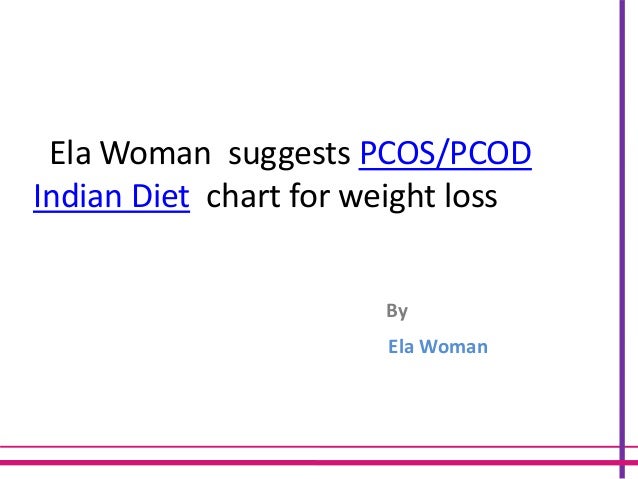Click the blue Ela Woman author name
This screenshot has height=479, width=638.
click(438, 347)
